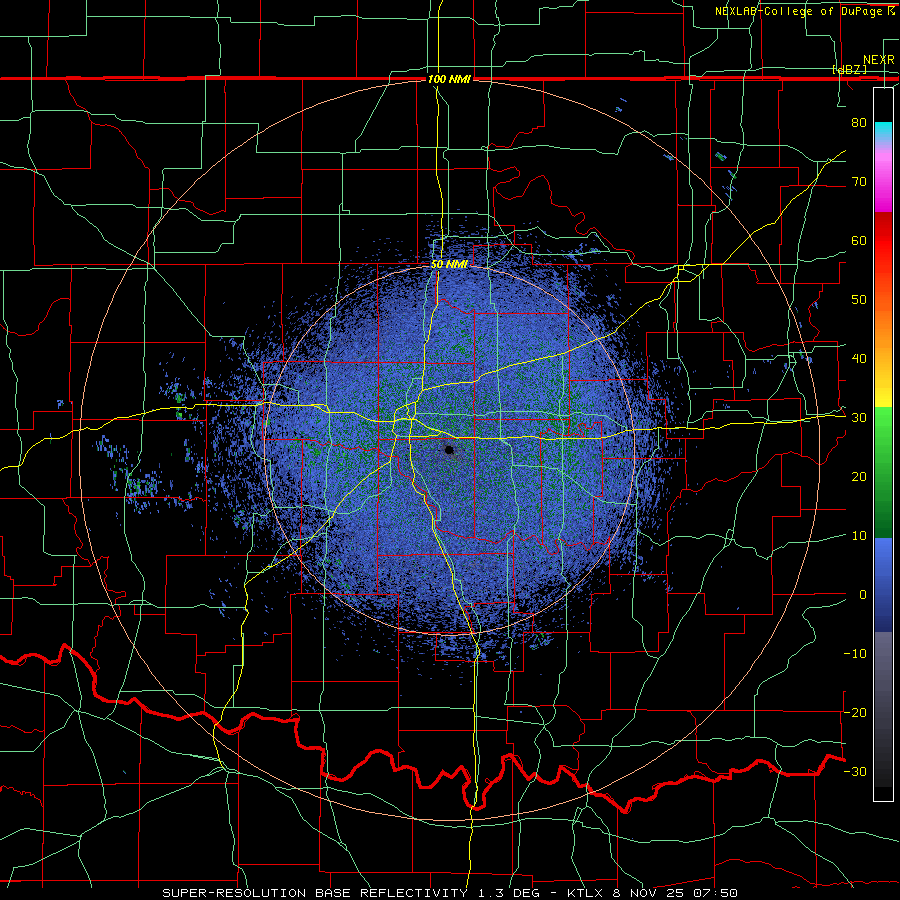900x900 pixels.
Task: Select the bottom reflectivity caption with KTLX timestamp
Action: (x=449, y=893)
